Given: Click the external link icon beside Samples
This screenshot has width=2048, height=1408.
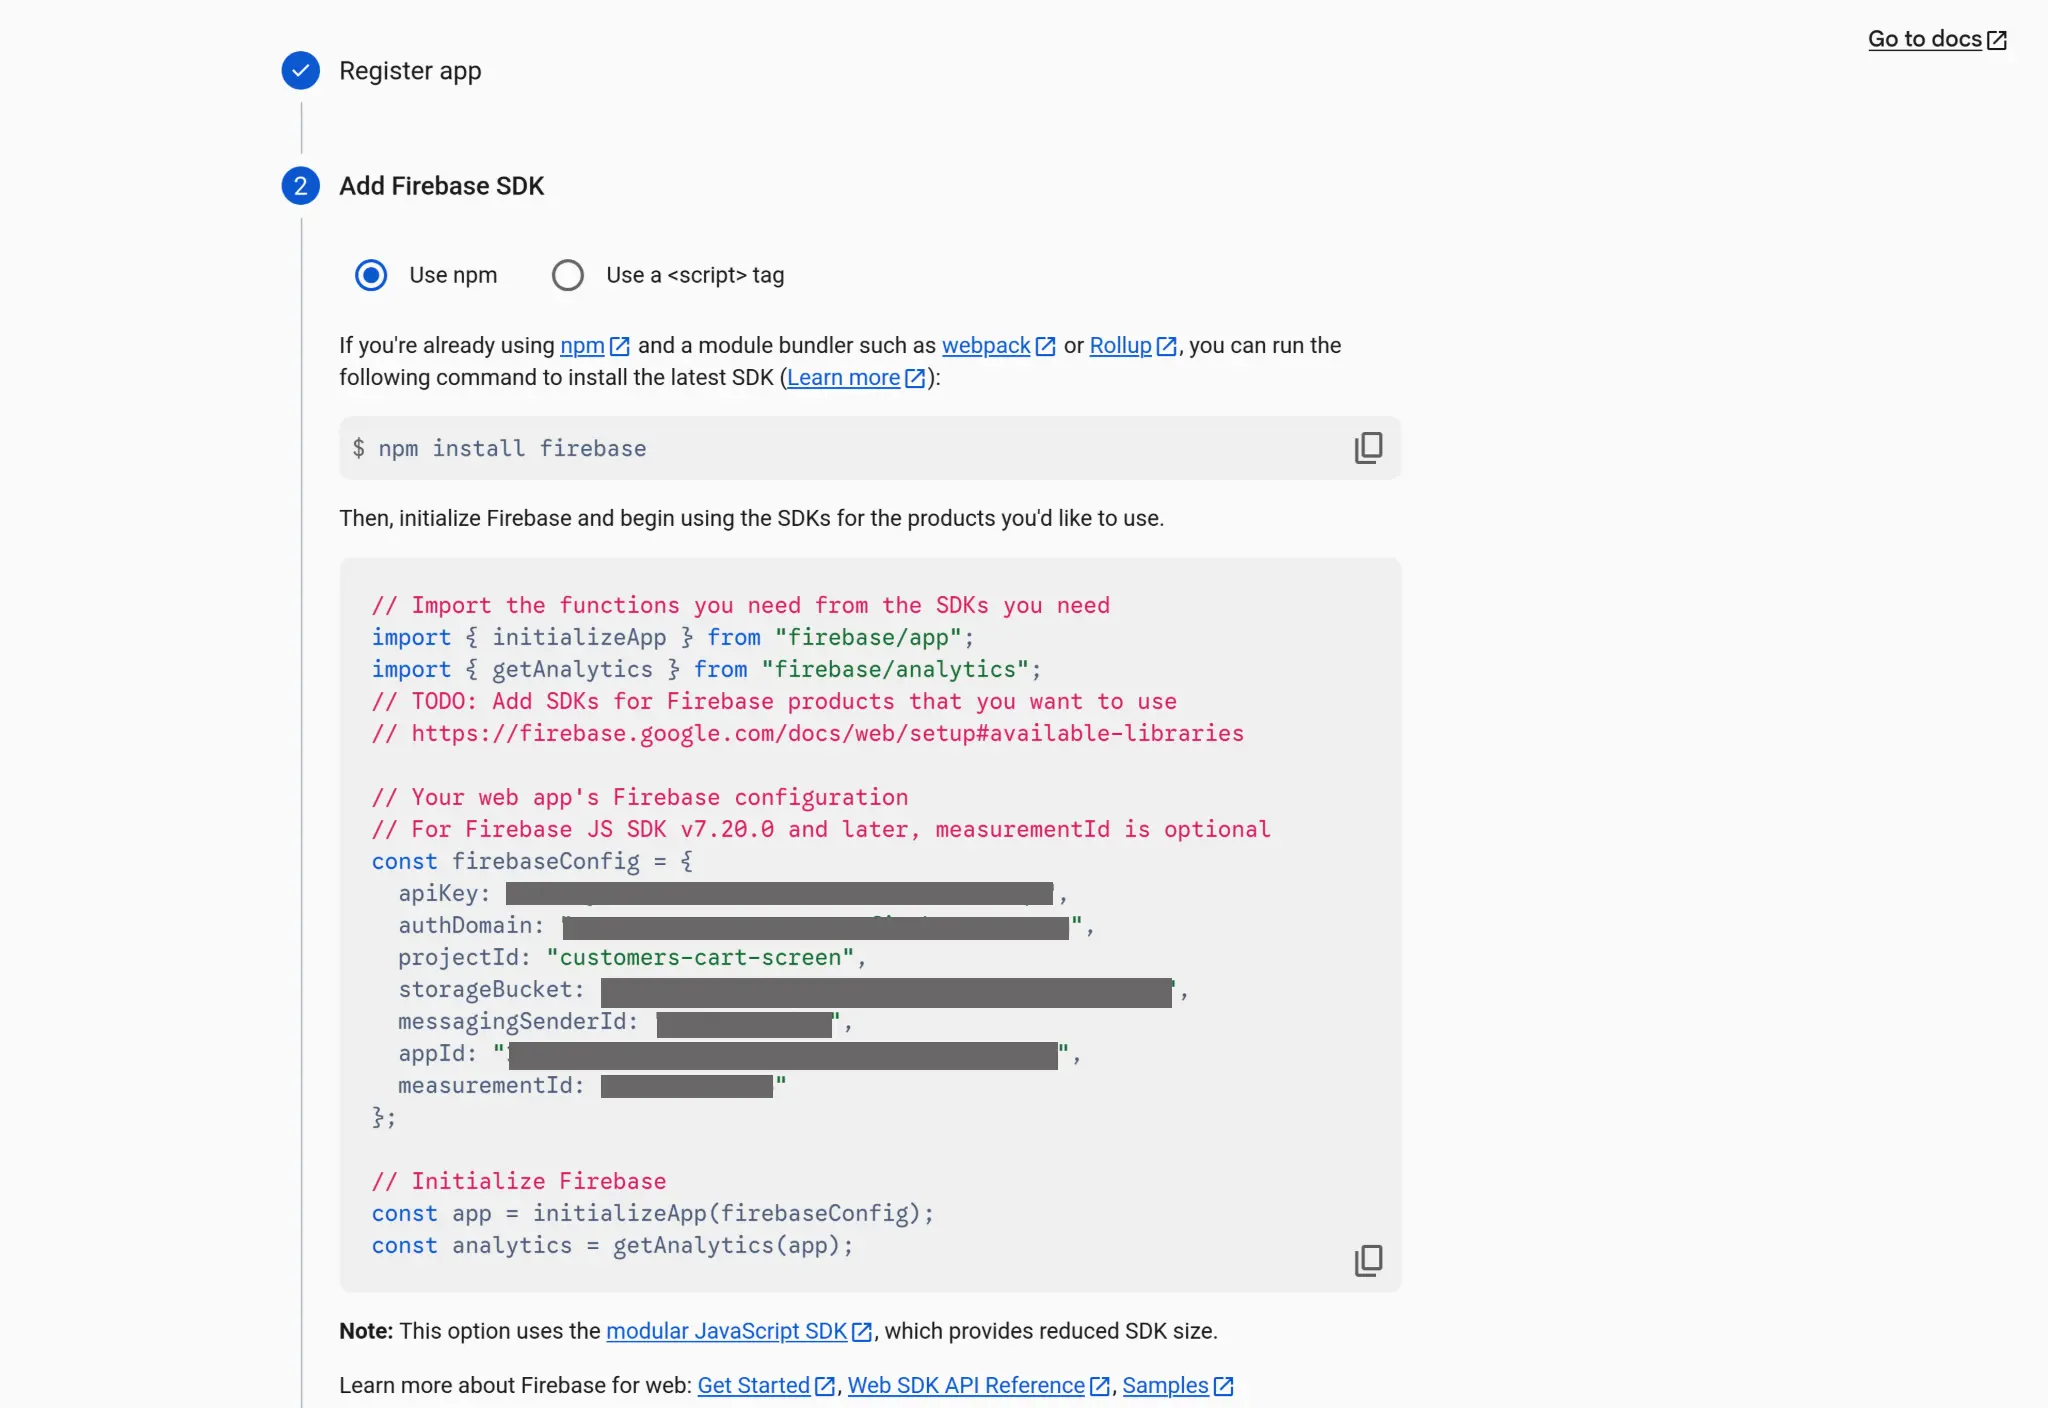Looking at the screenshot, I should coord(1224,1385).
